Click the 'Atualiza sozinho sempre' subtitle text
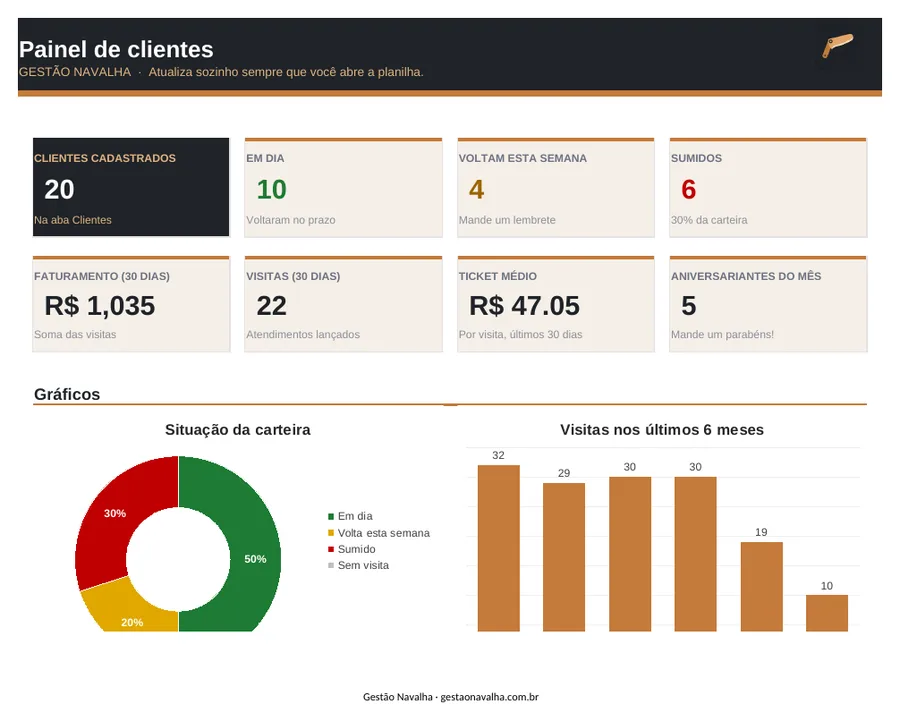 (x=286, y=72)
